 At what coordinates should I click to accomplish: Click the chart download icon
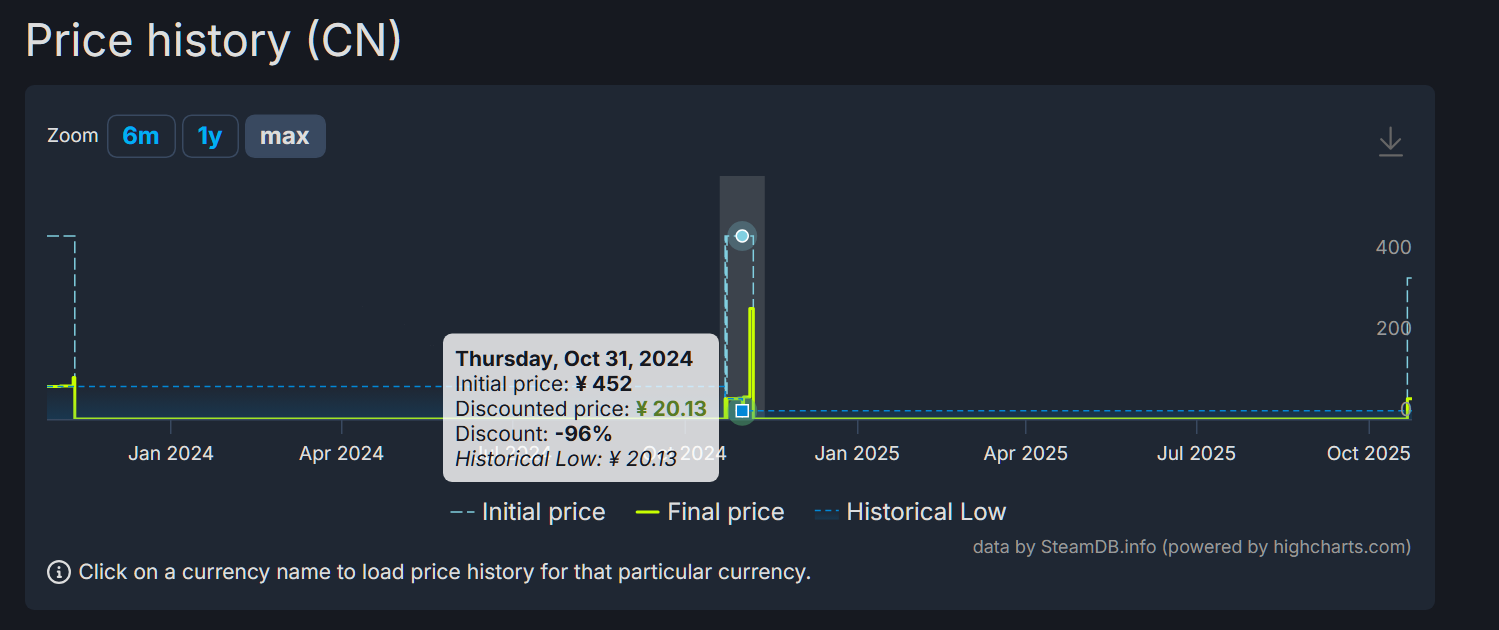(x=1390, y=142)
